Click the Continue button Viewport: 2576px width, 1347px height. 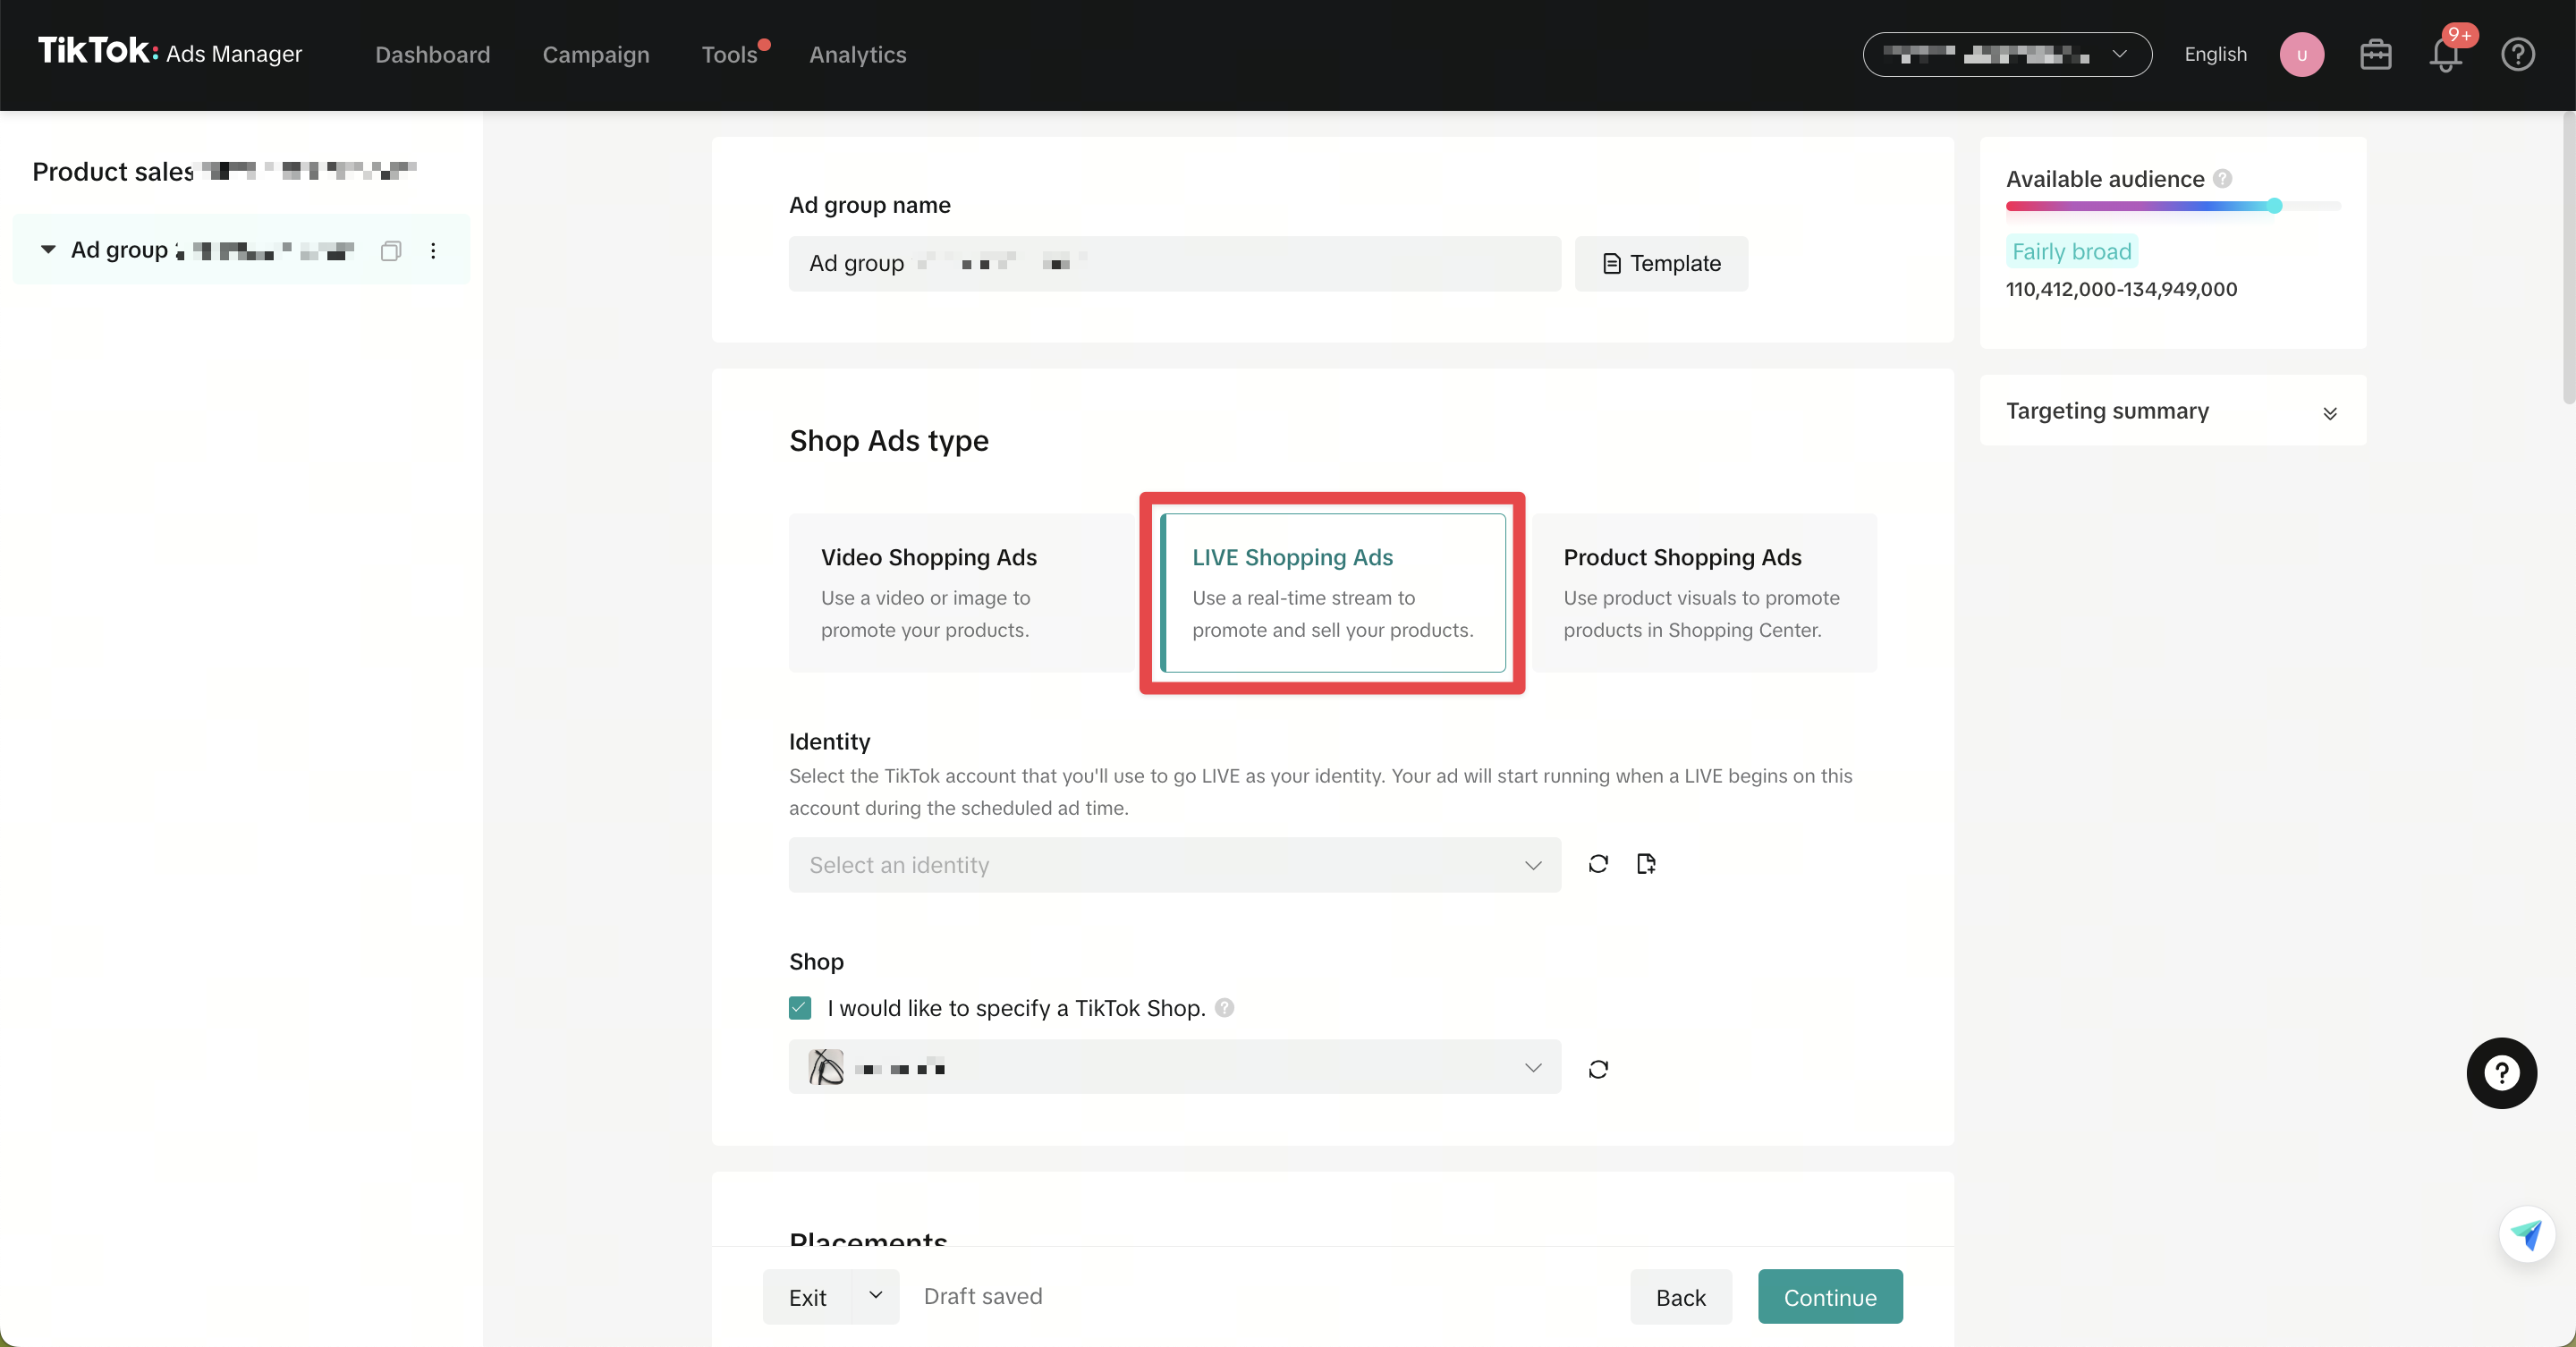pos(1829,1297)
